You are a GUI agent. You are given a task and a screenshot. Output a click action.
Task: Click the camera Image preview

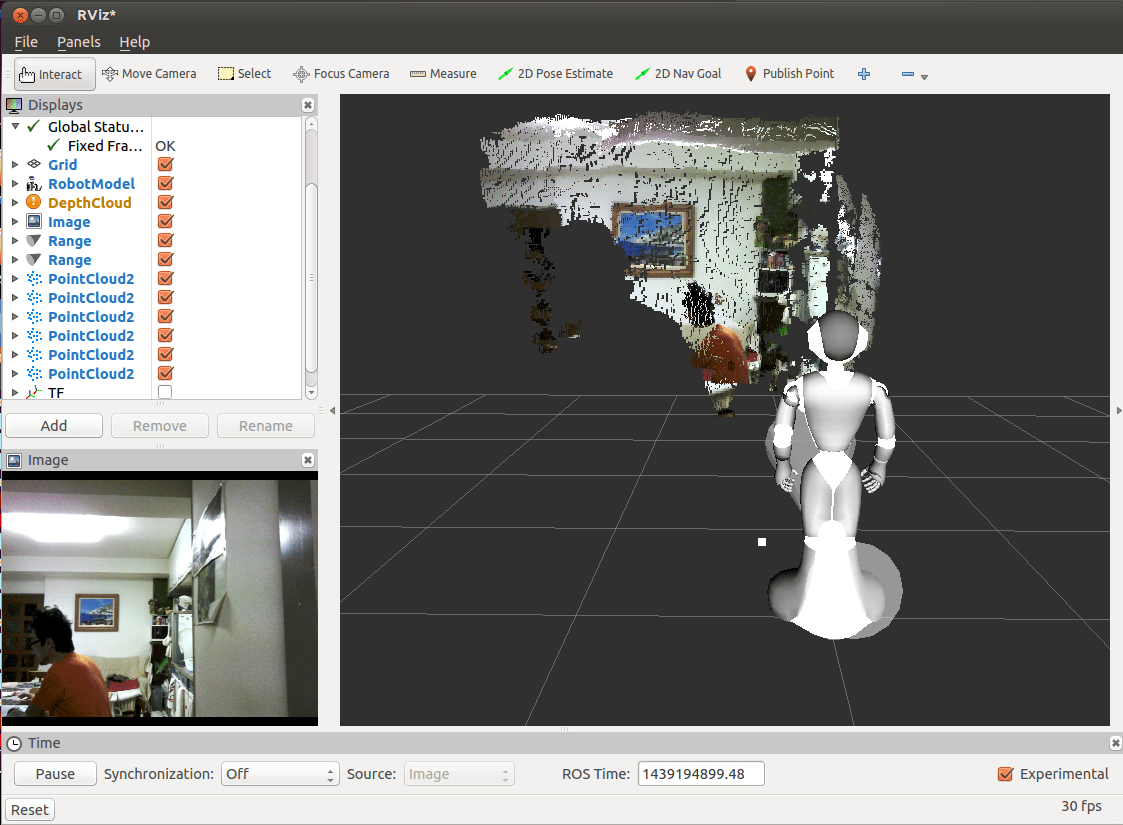point(160,598)
